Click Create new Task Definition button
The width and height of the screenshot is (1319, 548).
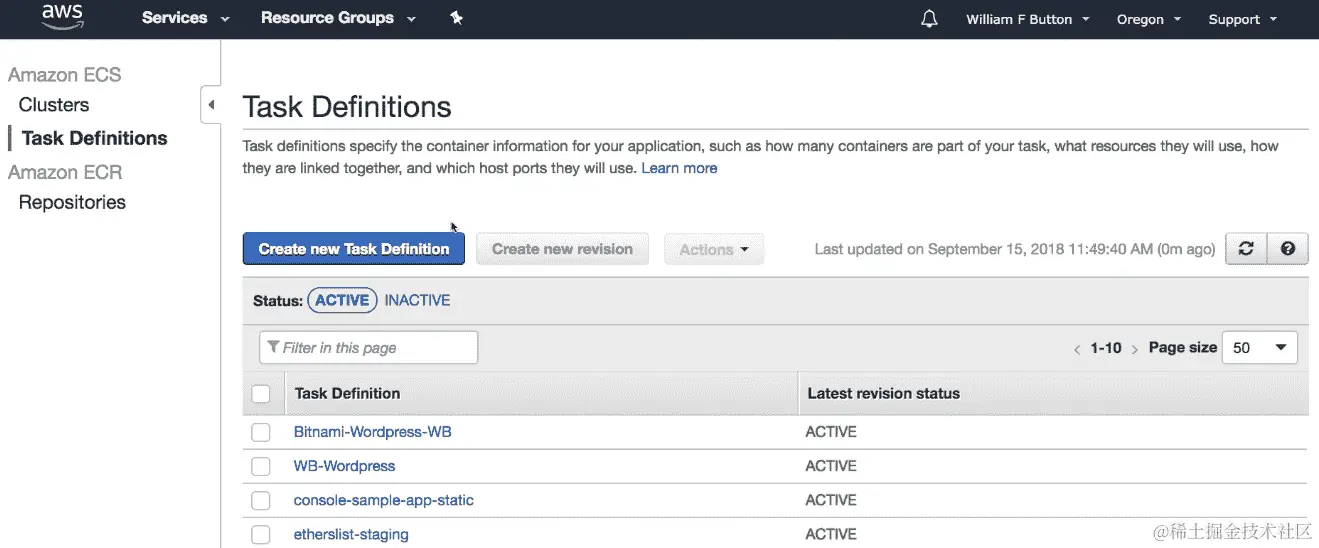click(x=354, y=249)
